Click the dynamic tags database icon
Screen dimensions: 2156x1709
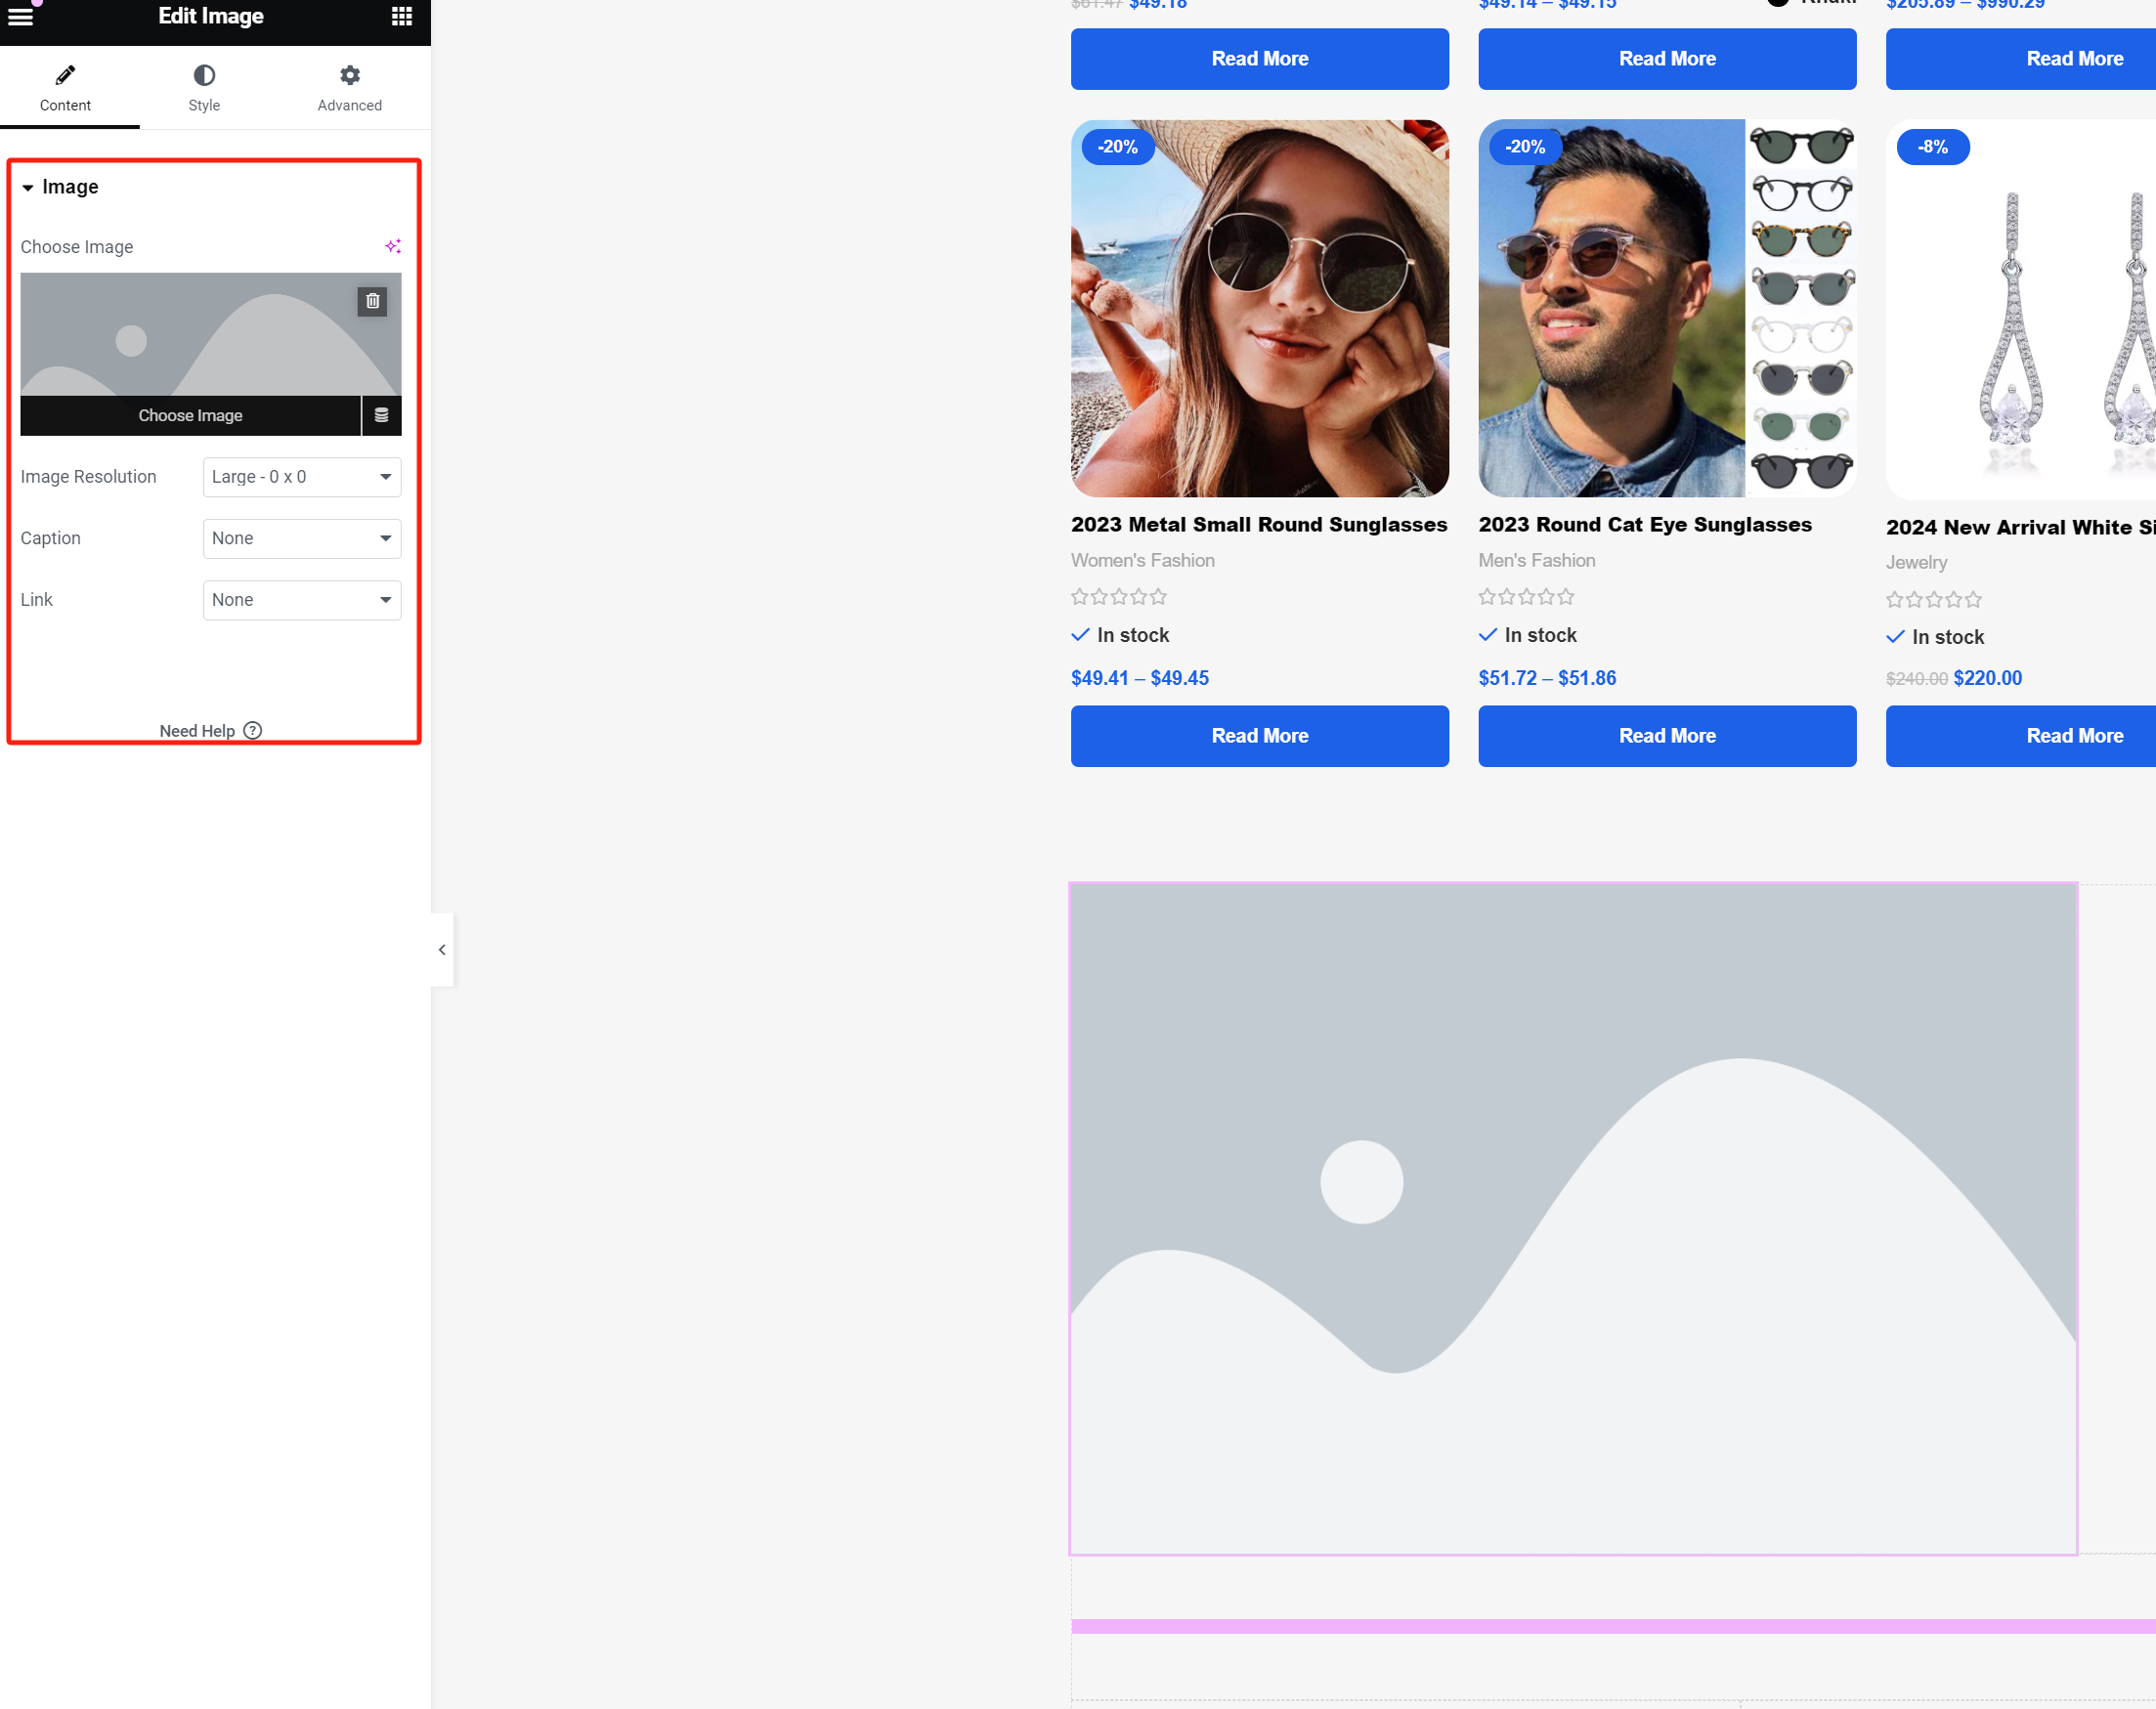click(381, 415)
